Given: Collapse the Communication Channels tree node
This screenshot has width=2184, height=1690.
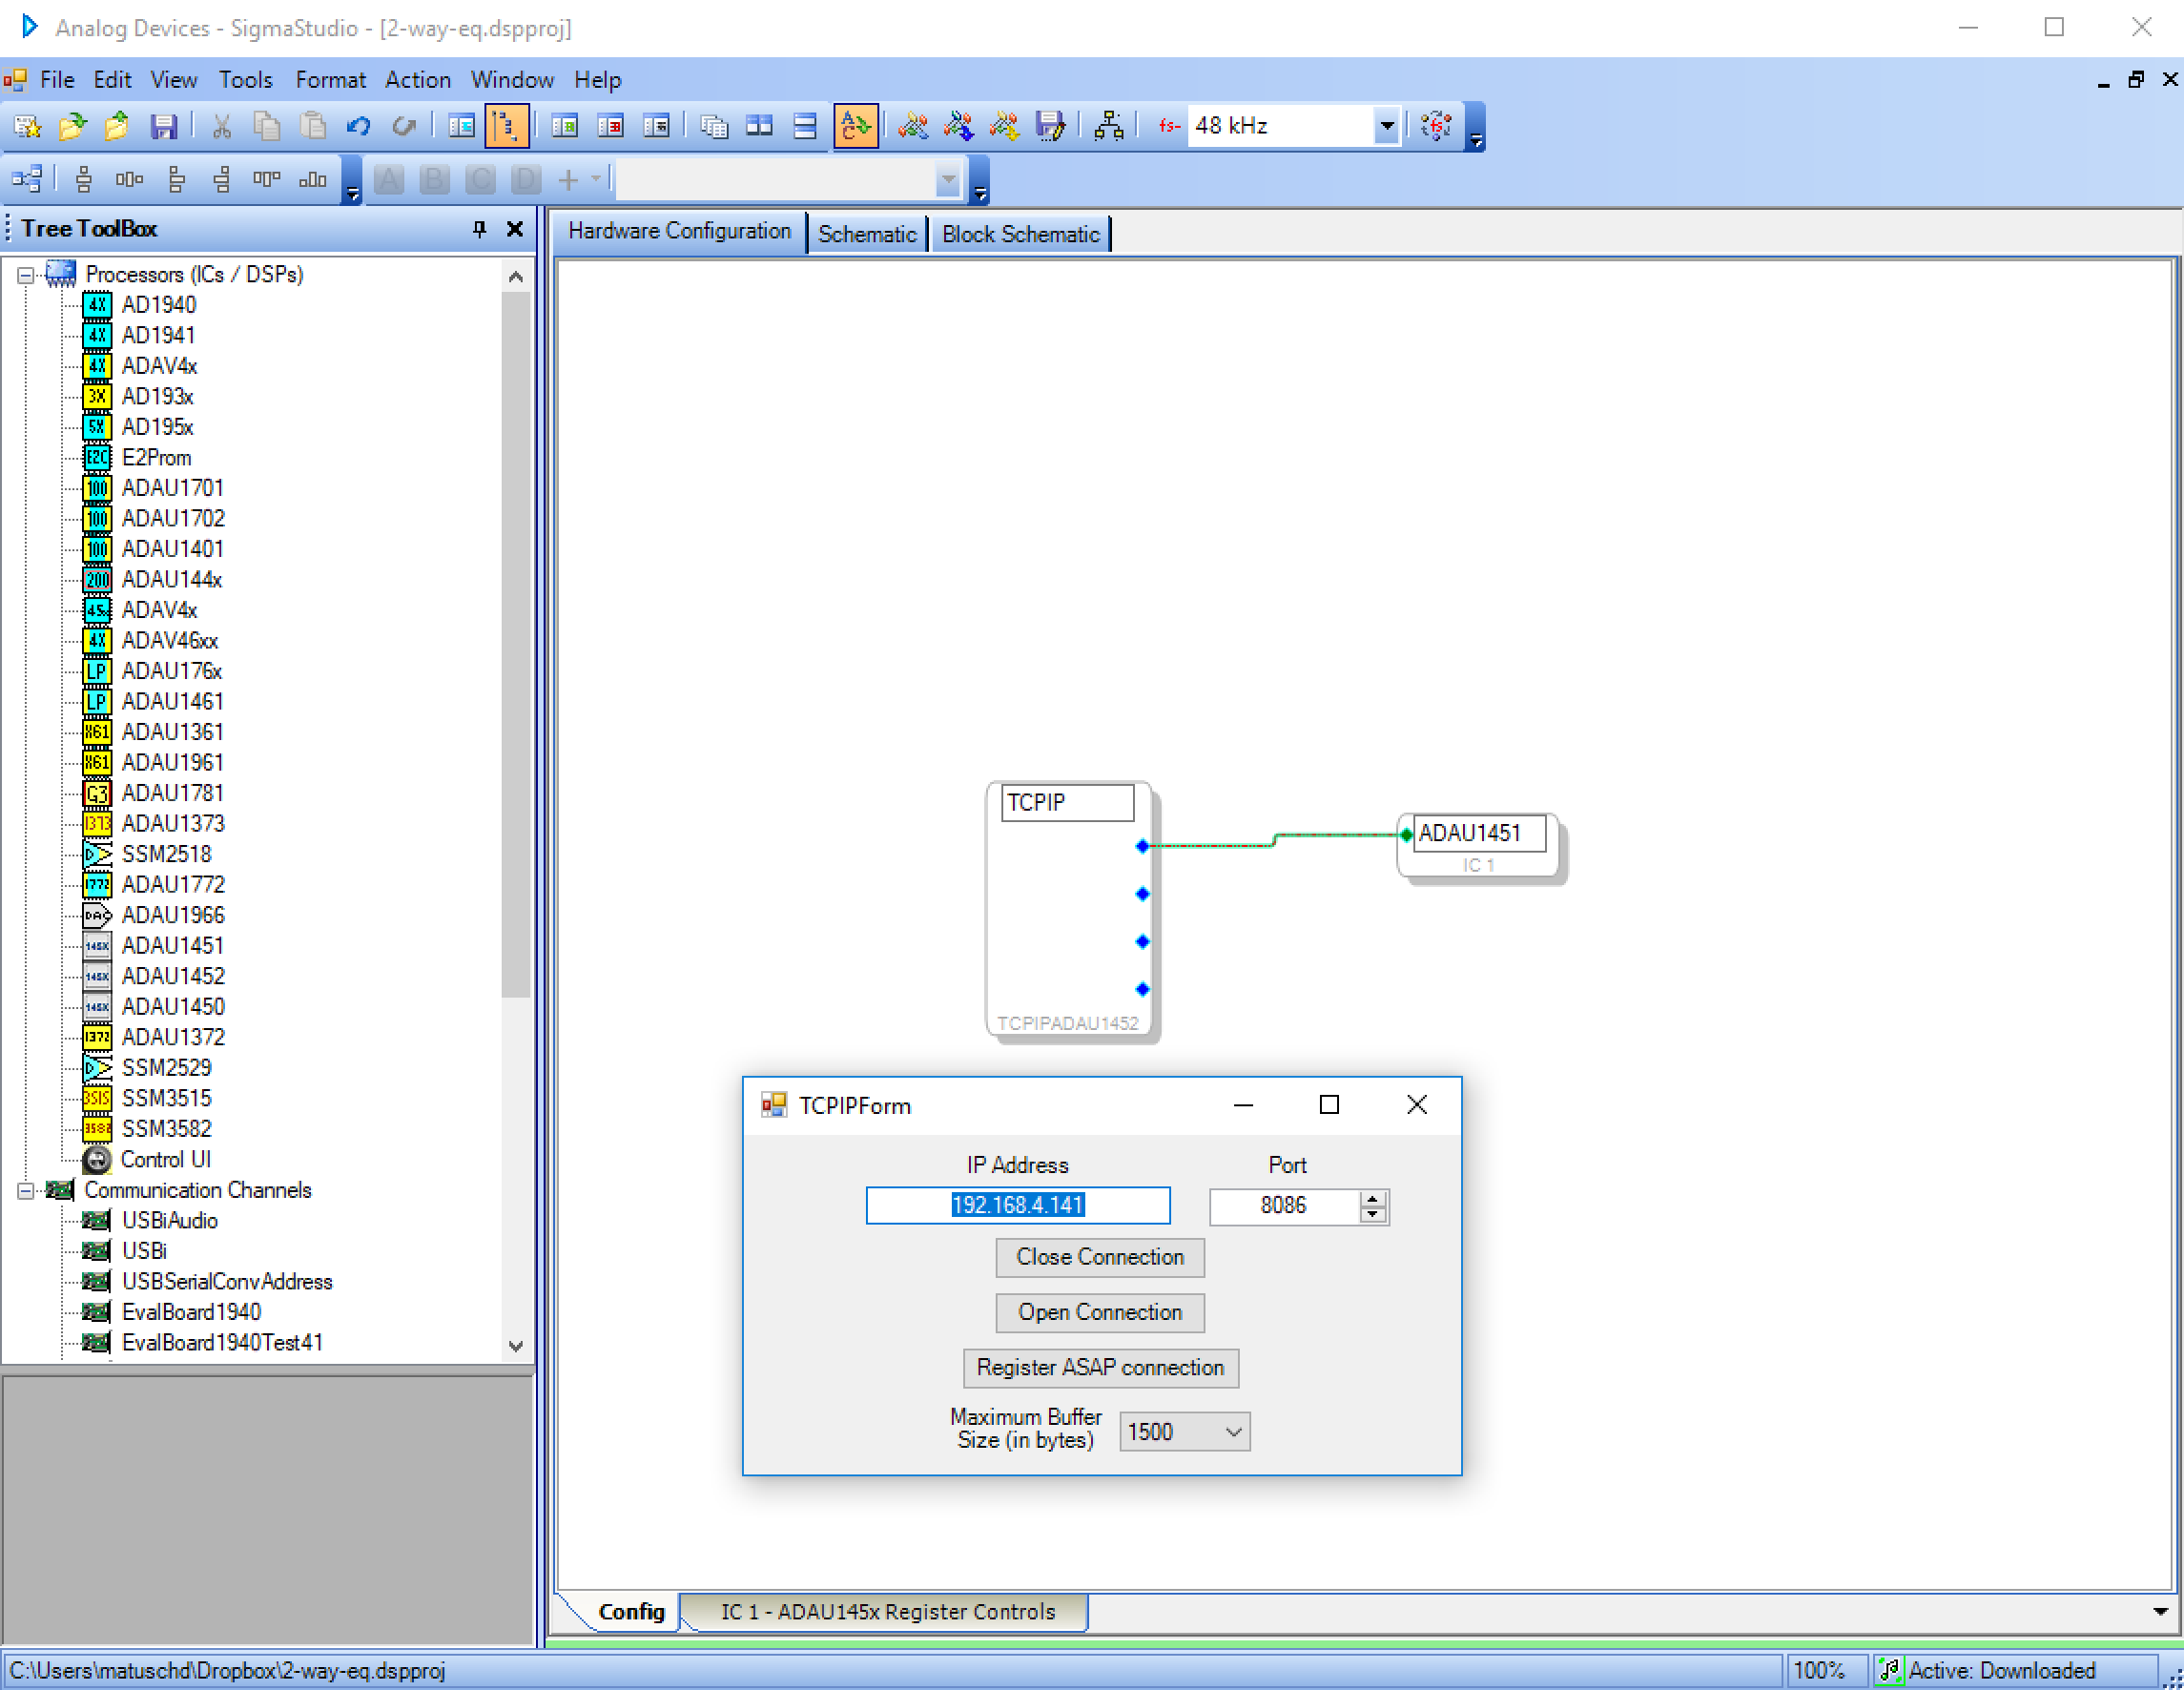Looking at the screenshot, I should tap(26, 1190).
